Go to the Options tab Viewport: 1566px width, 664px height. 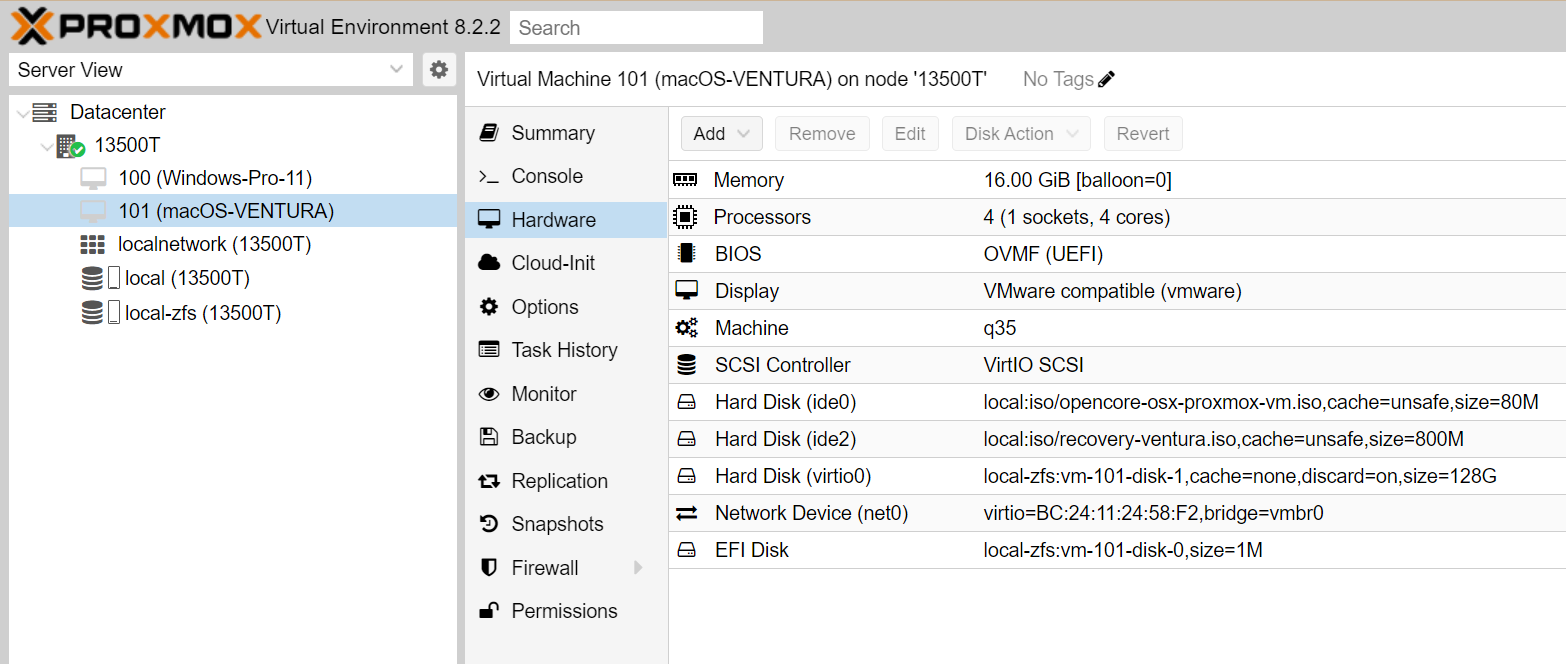pyautogui.click(x=566, y=307)
